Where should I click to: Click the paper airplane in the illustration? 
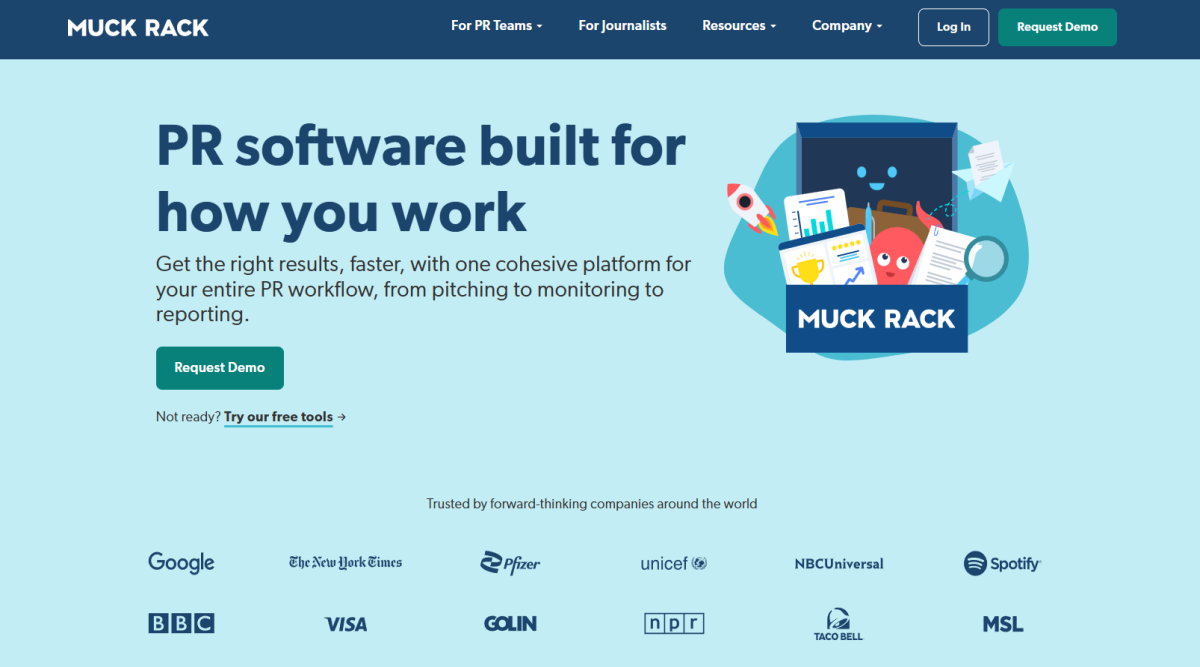click(x=983, y=170)
